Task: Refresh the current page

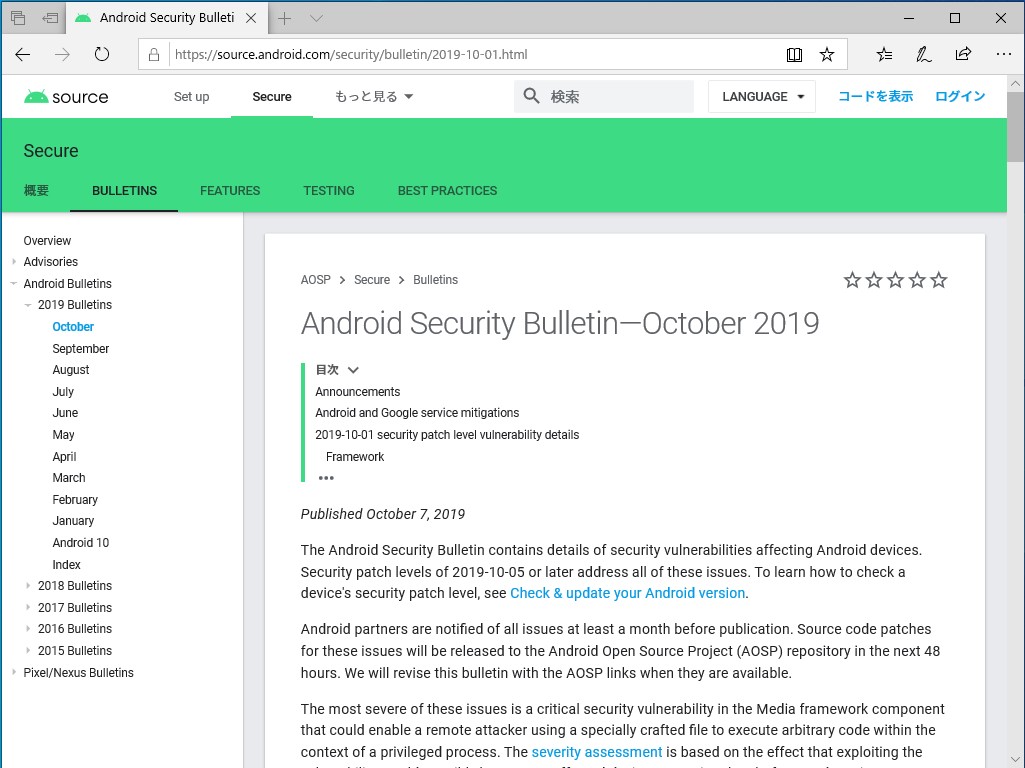Action: (x=101, y=55)
